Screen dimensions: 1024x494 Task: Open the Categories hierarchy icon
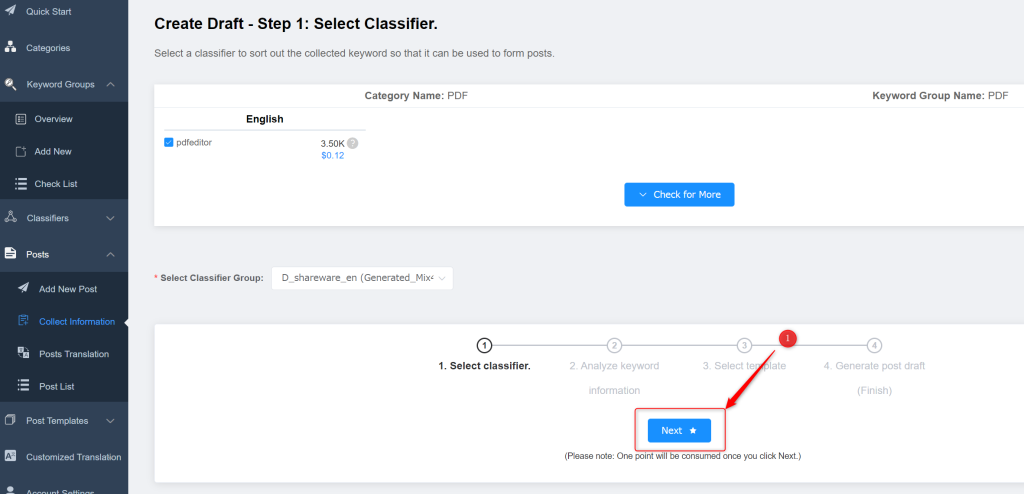coord(10,47)
